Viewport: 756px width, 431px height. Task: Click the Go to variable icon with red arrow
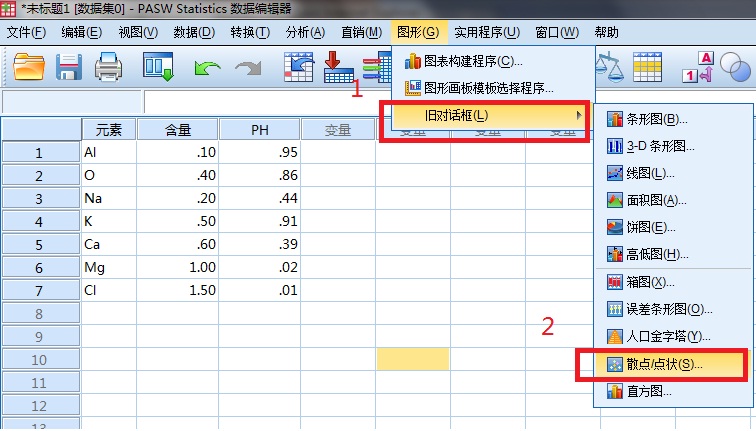339,67
